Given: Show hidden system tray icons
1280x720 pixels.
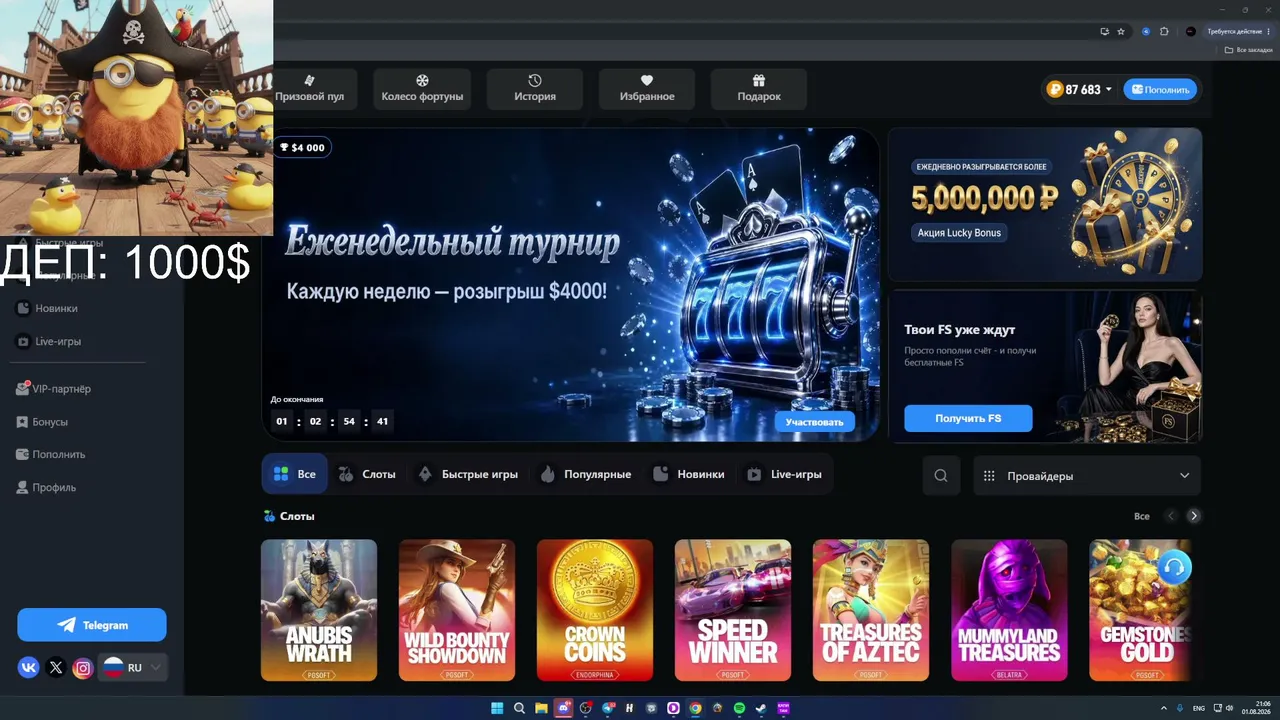Looking at the screenshot, I should [1166, 708].
